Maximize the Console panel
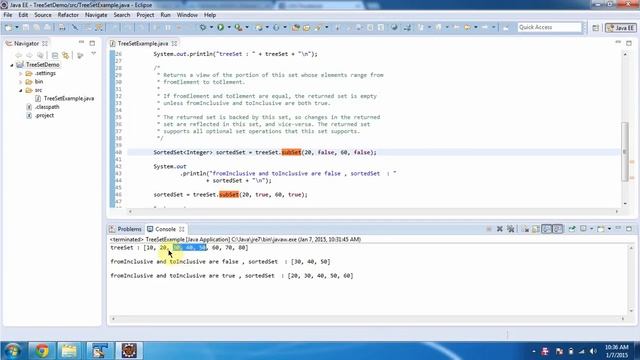640x360 pixels. click(x=629, y=229)
